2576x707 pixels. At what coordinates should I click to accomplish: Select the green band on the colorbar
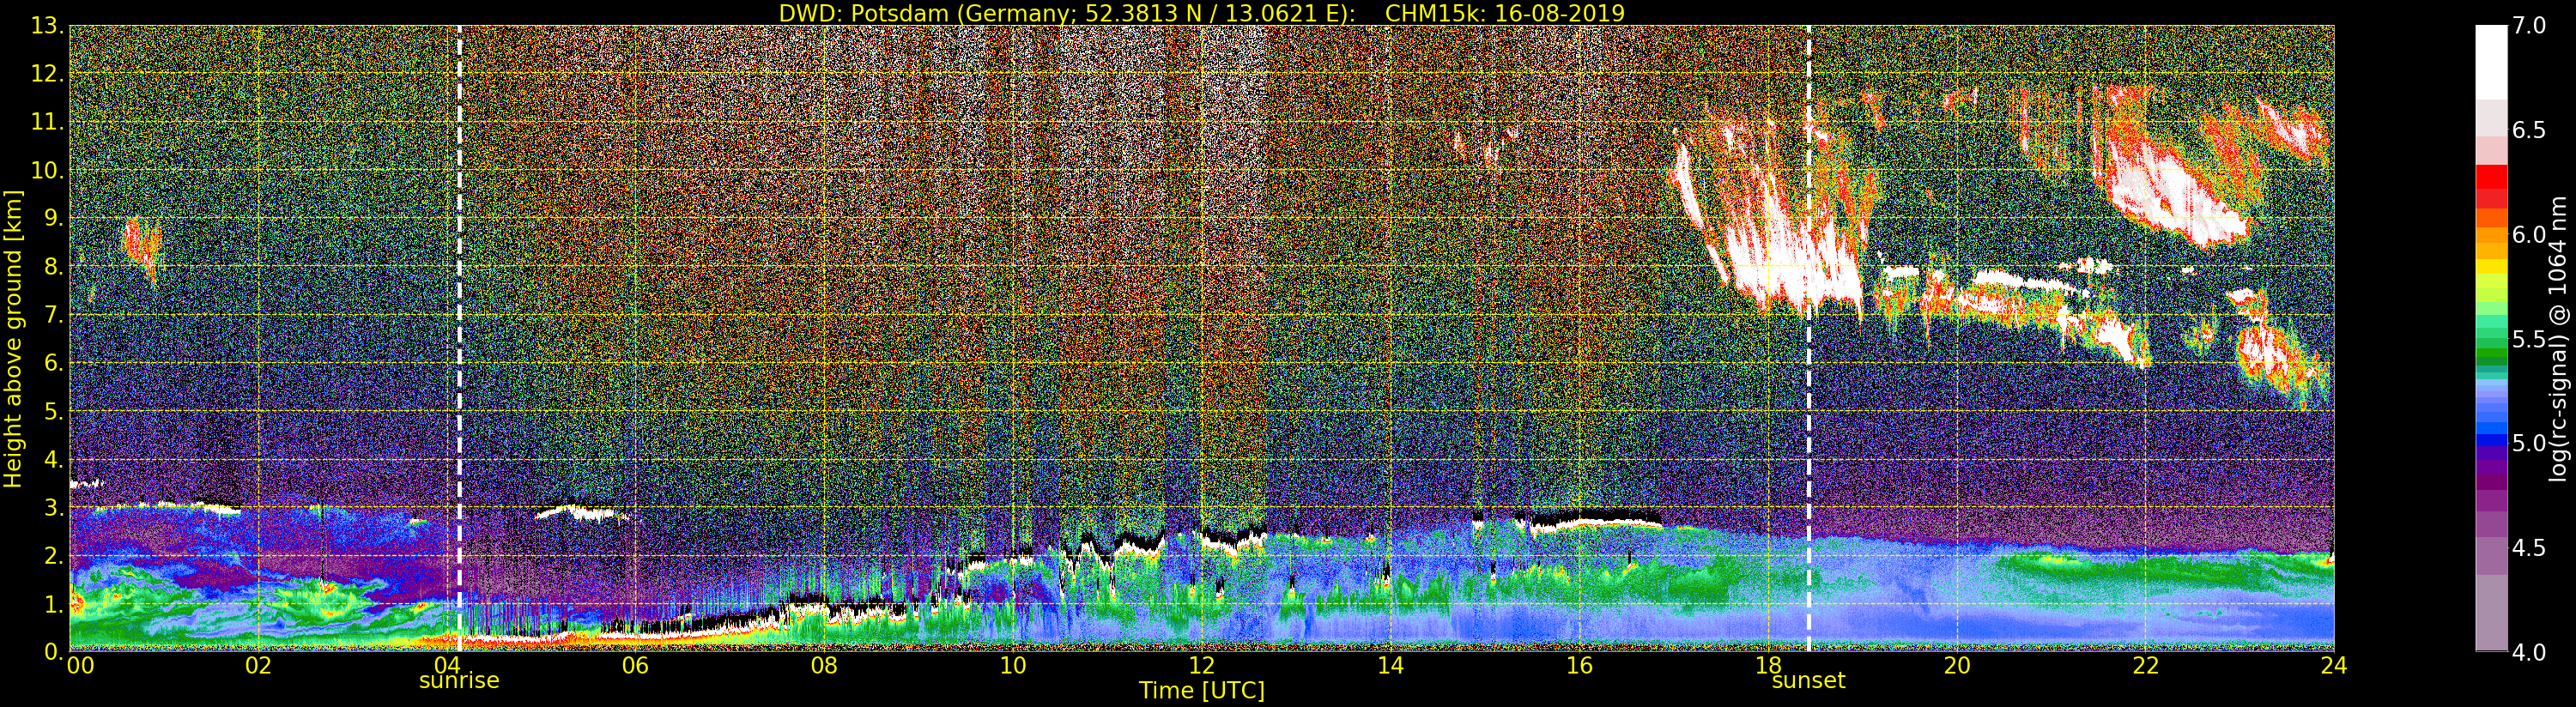click(x=2491, y=345)
